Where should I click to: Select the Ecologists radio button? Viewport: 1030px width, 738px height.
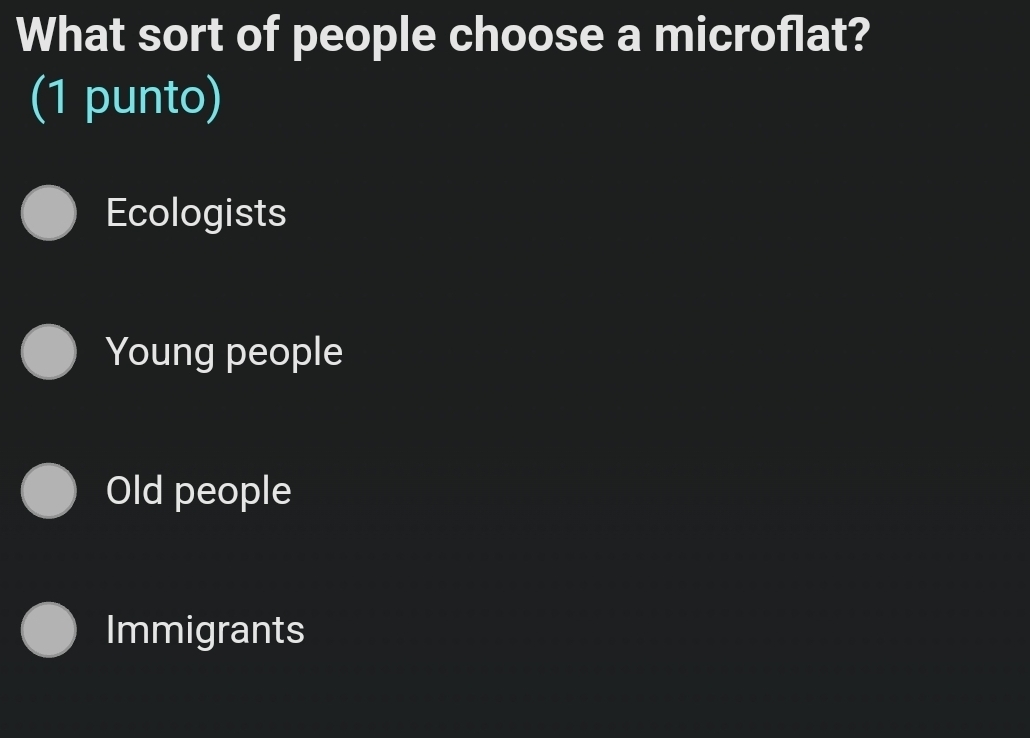coord(49,213)
